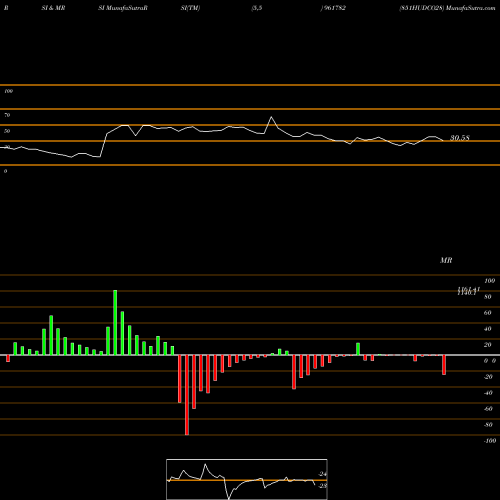Click the RSI spike peak on the line
500x500 pixels.
[x=271, y=117]
